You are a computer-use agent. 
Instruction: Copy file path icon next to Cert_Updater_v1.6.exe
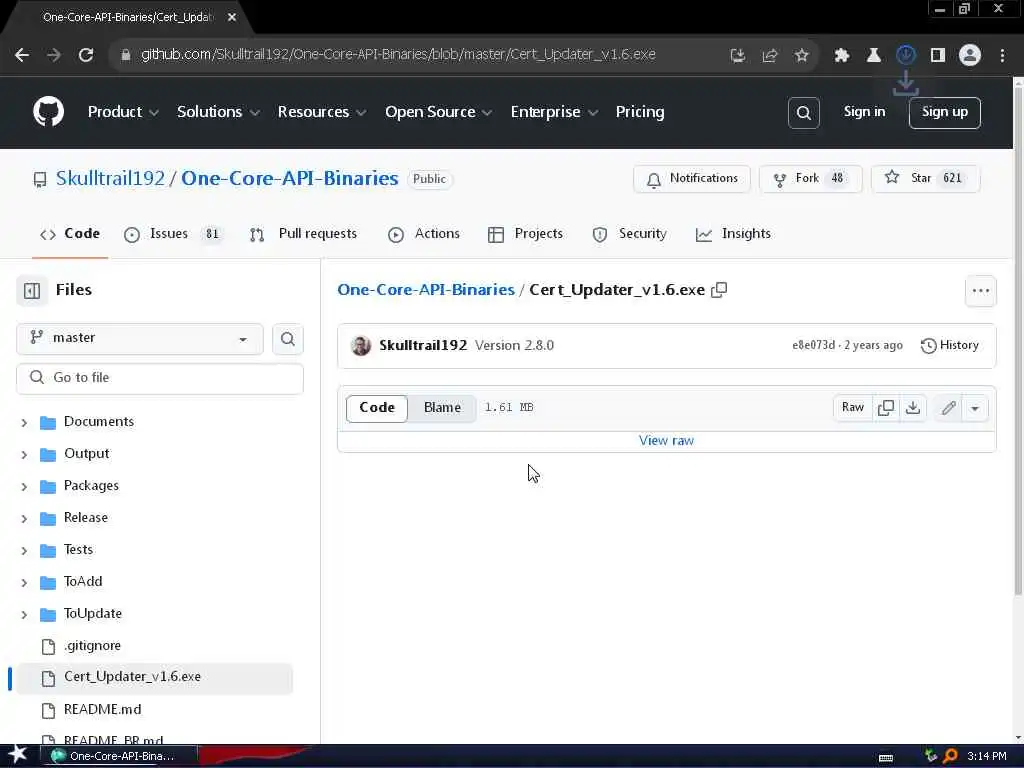(719, 290)
